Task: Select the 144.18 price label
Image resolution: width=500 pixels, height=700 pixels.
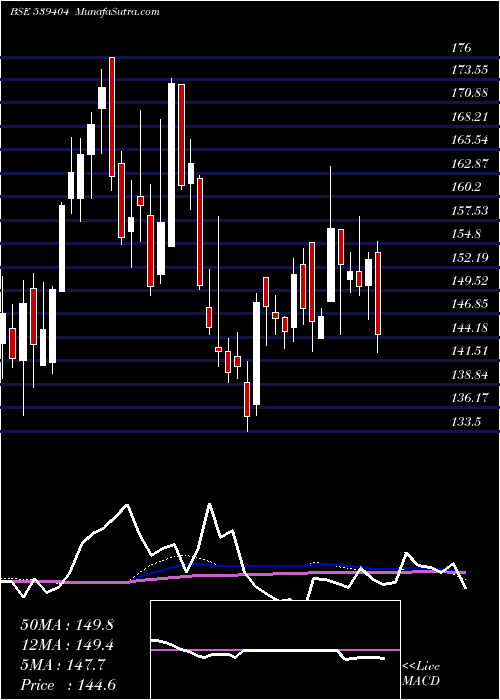Action: pos(469,328)
